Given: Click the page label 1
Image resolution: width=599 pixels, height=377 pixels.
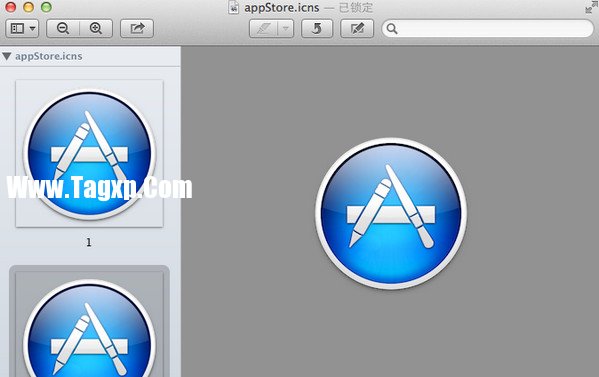Looking at the screenshot, I should 89,242.
